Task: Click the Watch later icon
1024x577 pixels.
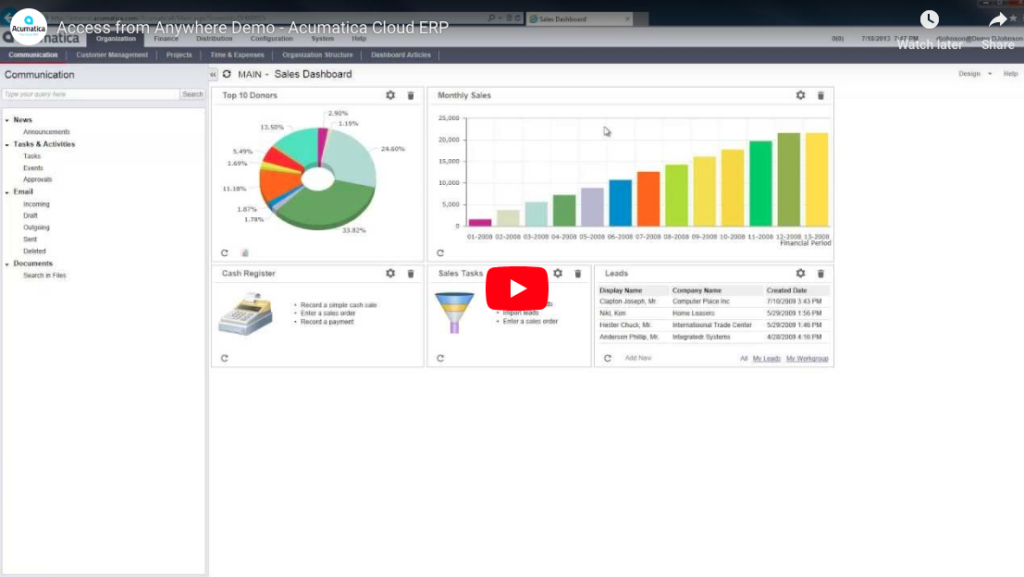Action: (x=929, y=21)
